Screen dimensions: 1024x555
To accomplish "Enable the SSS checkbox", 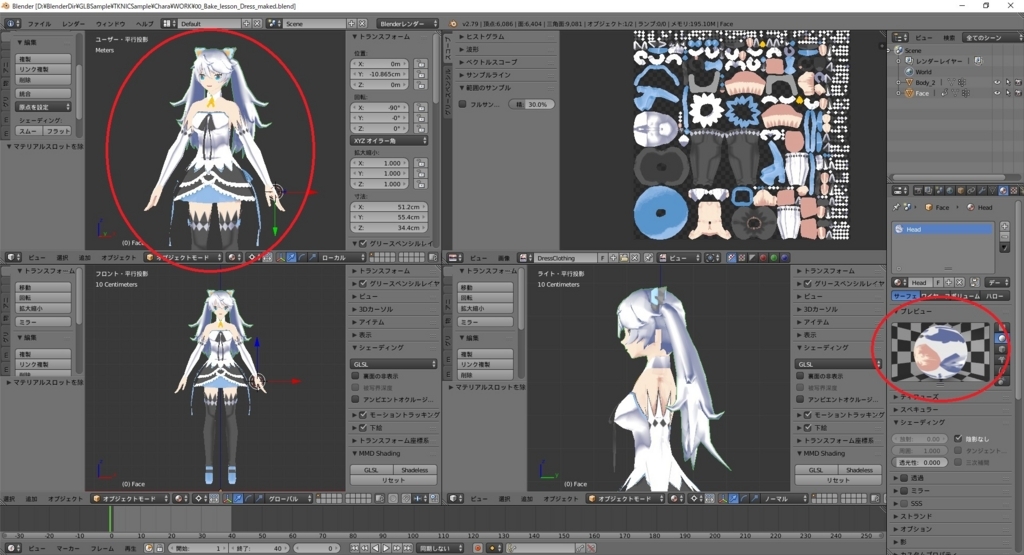I will [904, 503].
